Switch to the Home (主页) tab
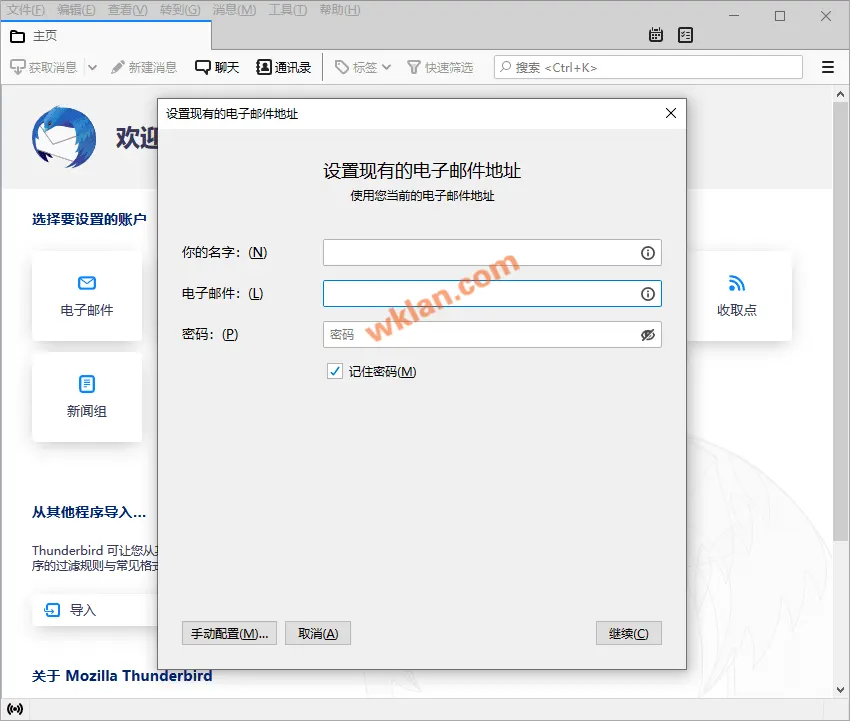850x721 pixels. point(106,36)
